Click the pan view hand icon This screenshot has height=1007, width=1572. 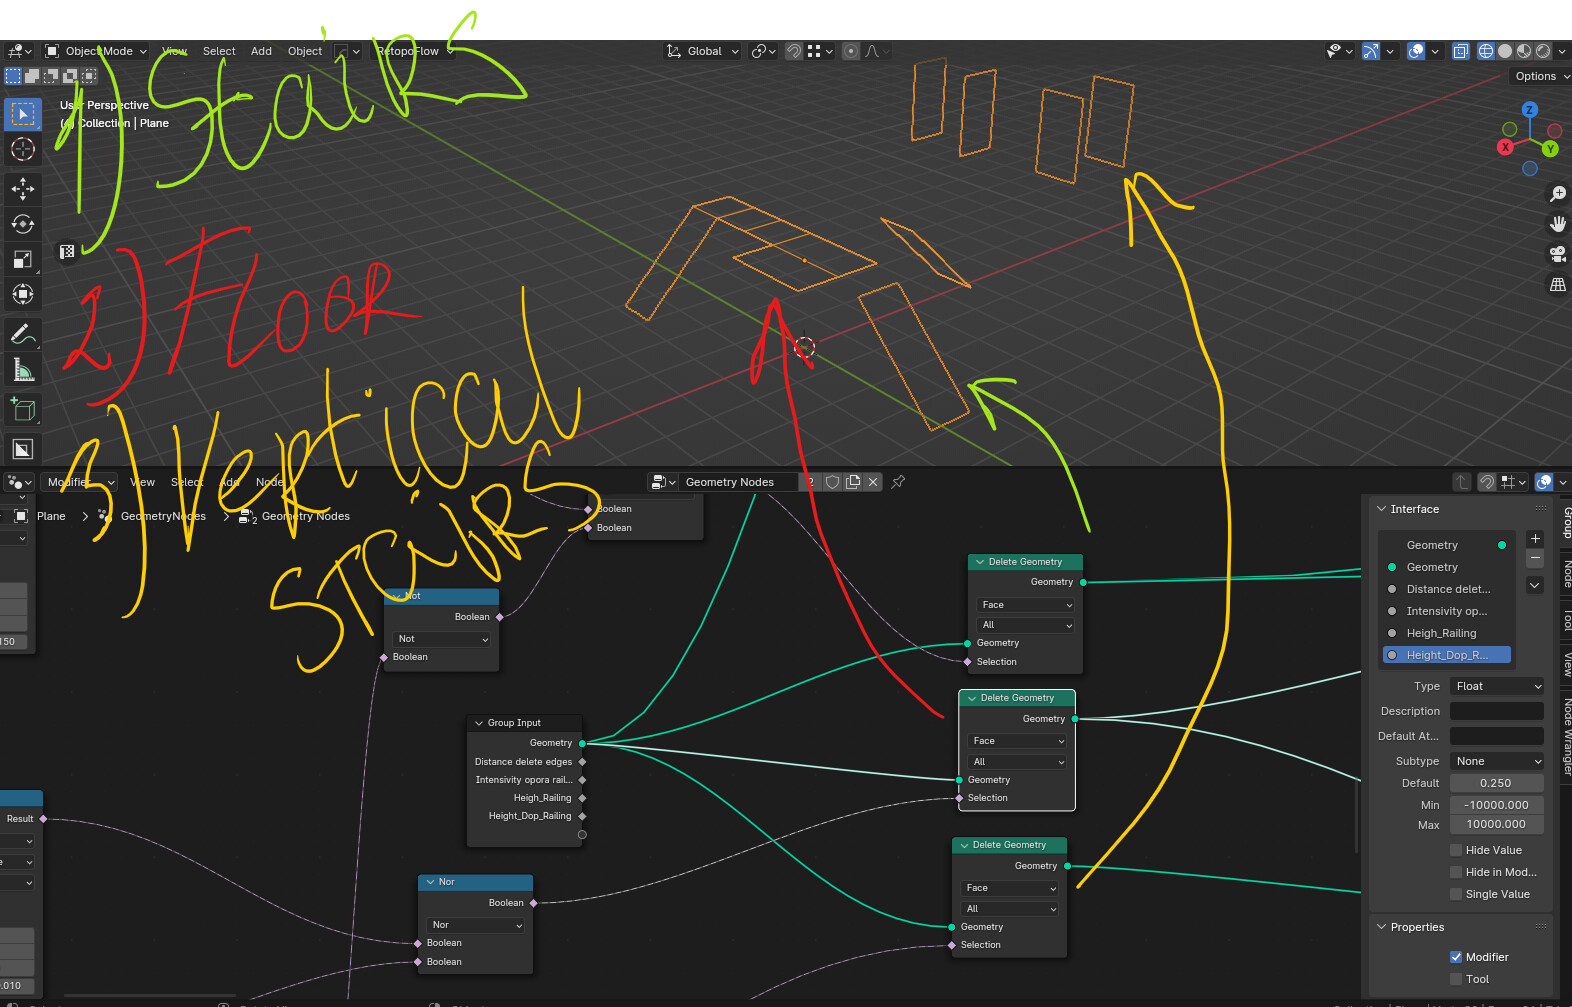click(x=1557, y=224)
